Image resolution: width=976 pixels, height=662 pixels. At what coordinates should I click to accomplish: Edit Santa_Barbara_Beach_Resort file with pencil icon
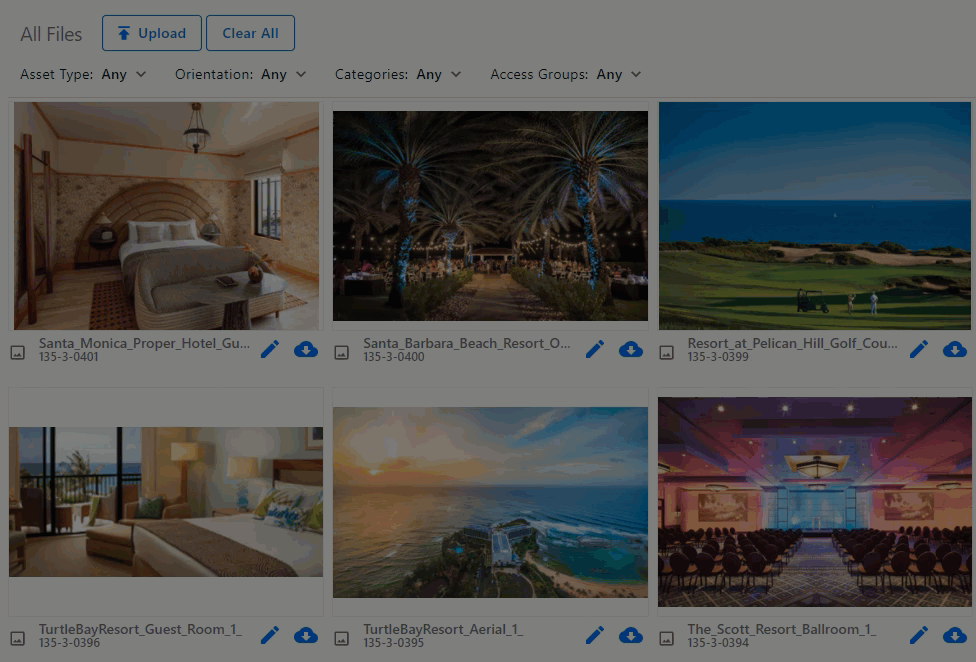[x=594, y=350]
